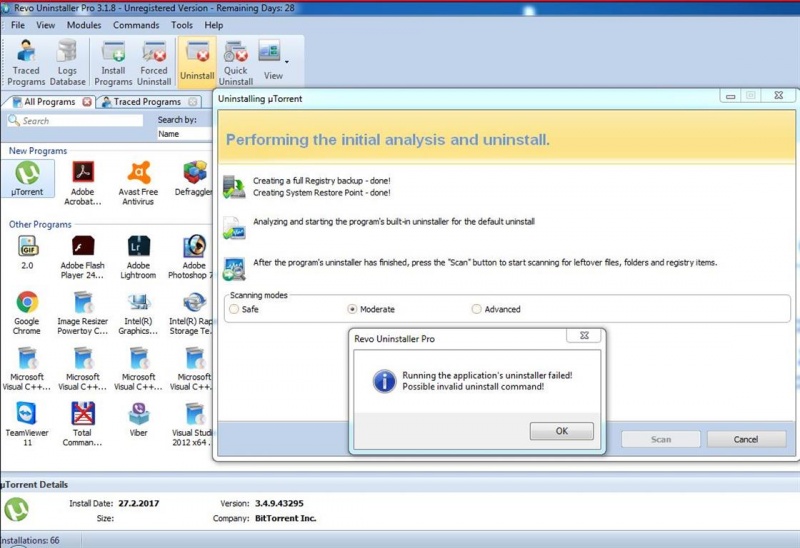Click OK in the error dialog

tap(561, 431)
